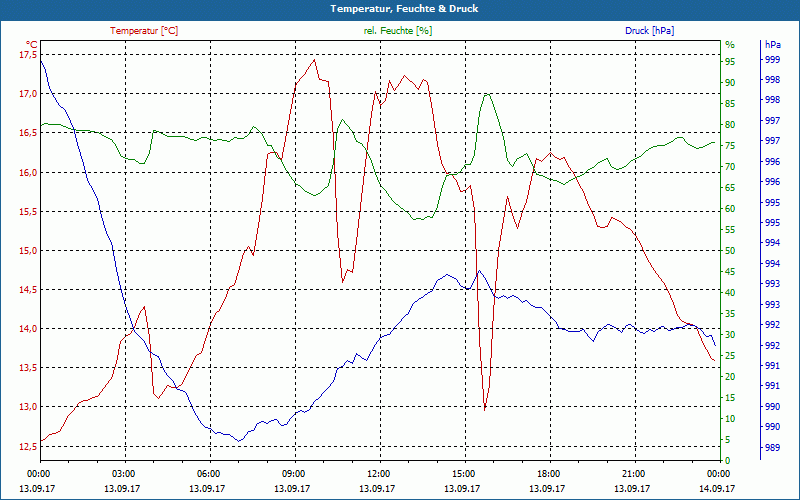Click green humidity axis value '75'
The image size is (800, 500).
click(x=730, y=146)
